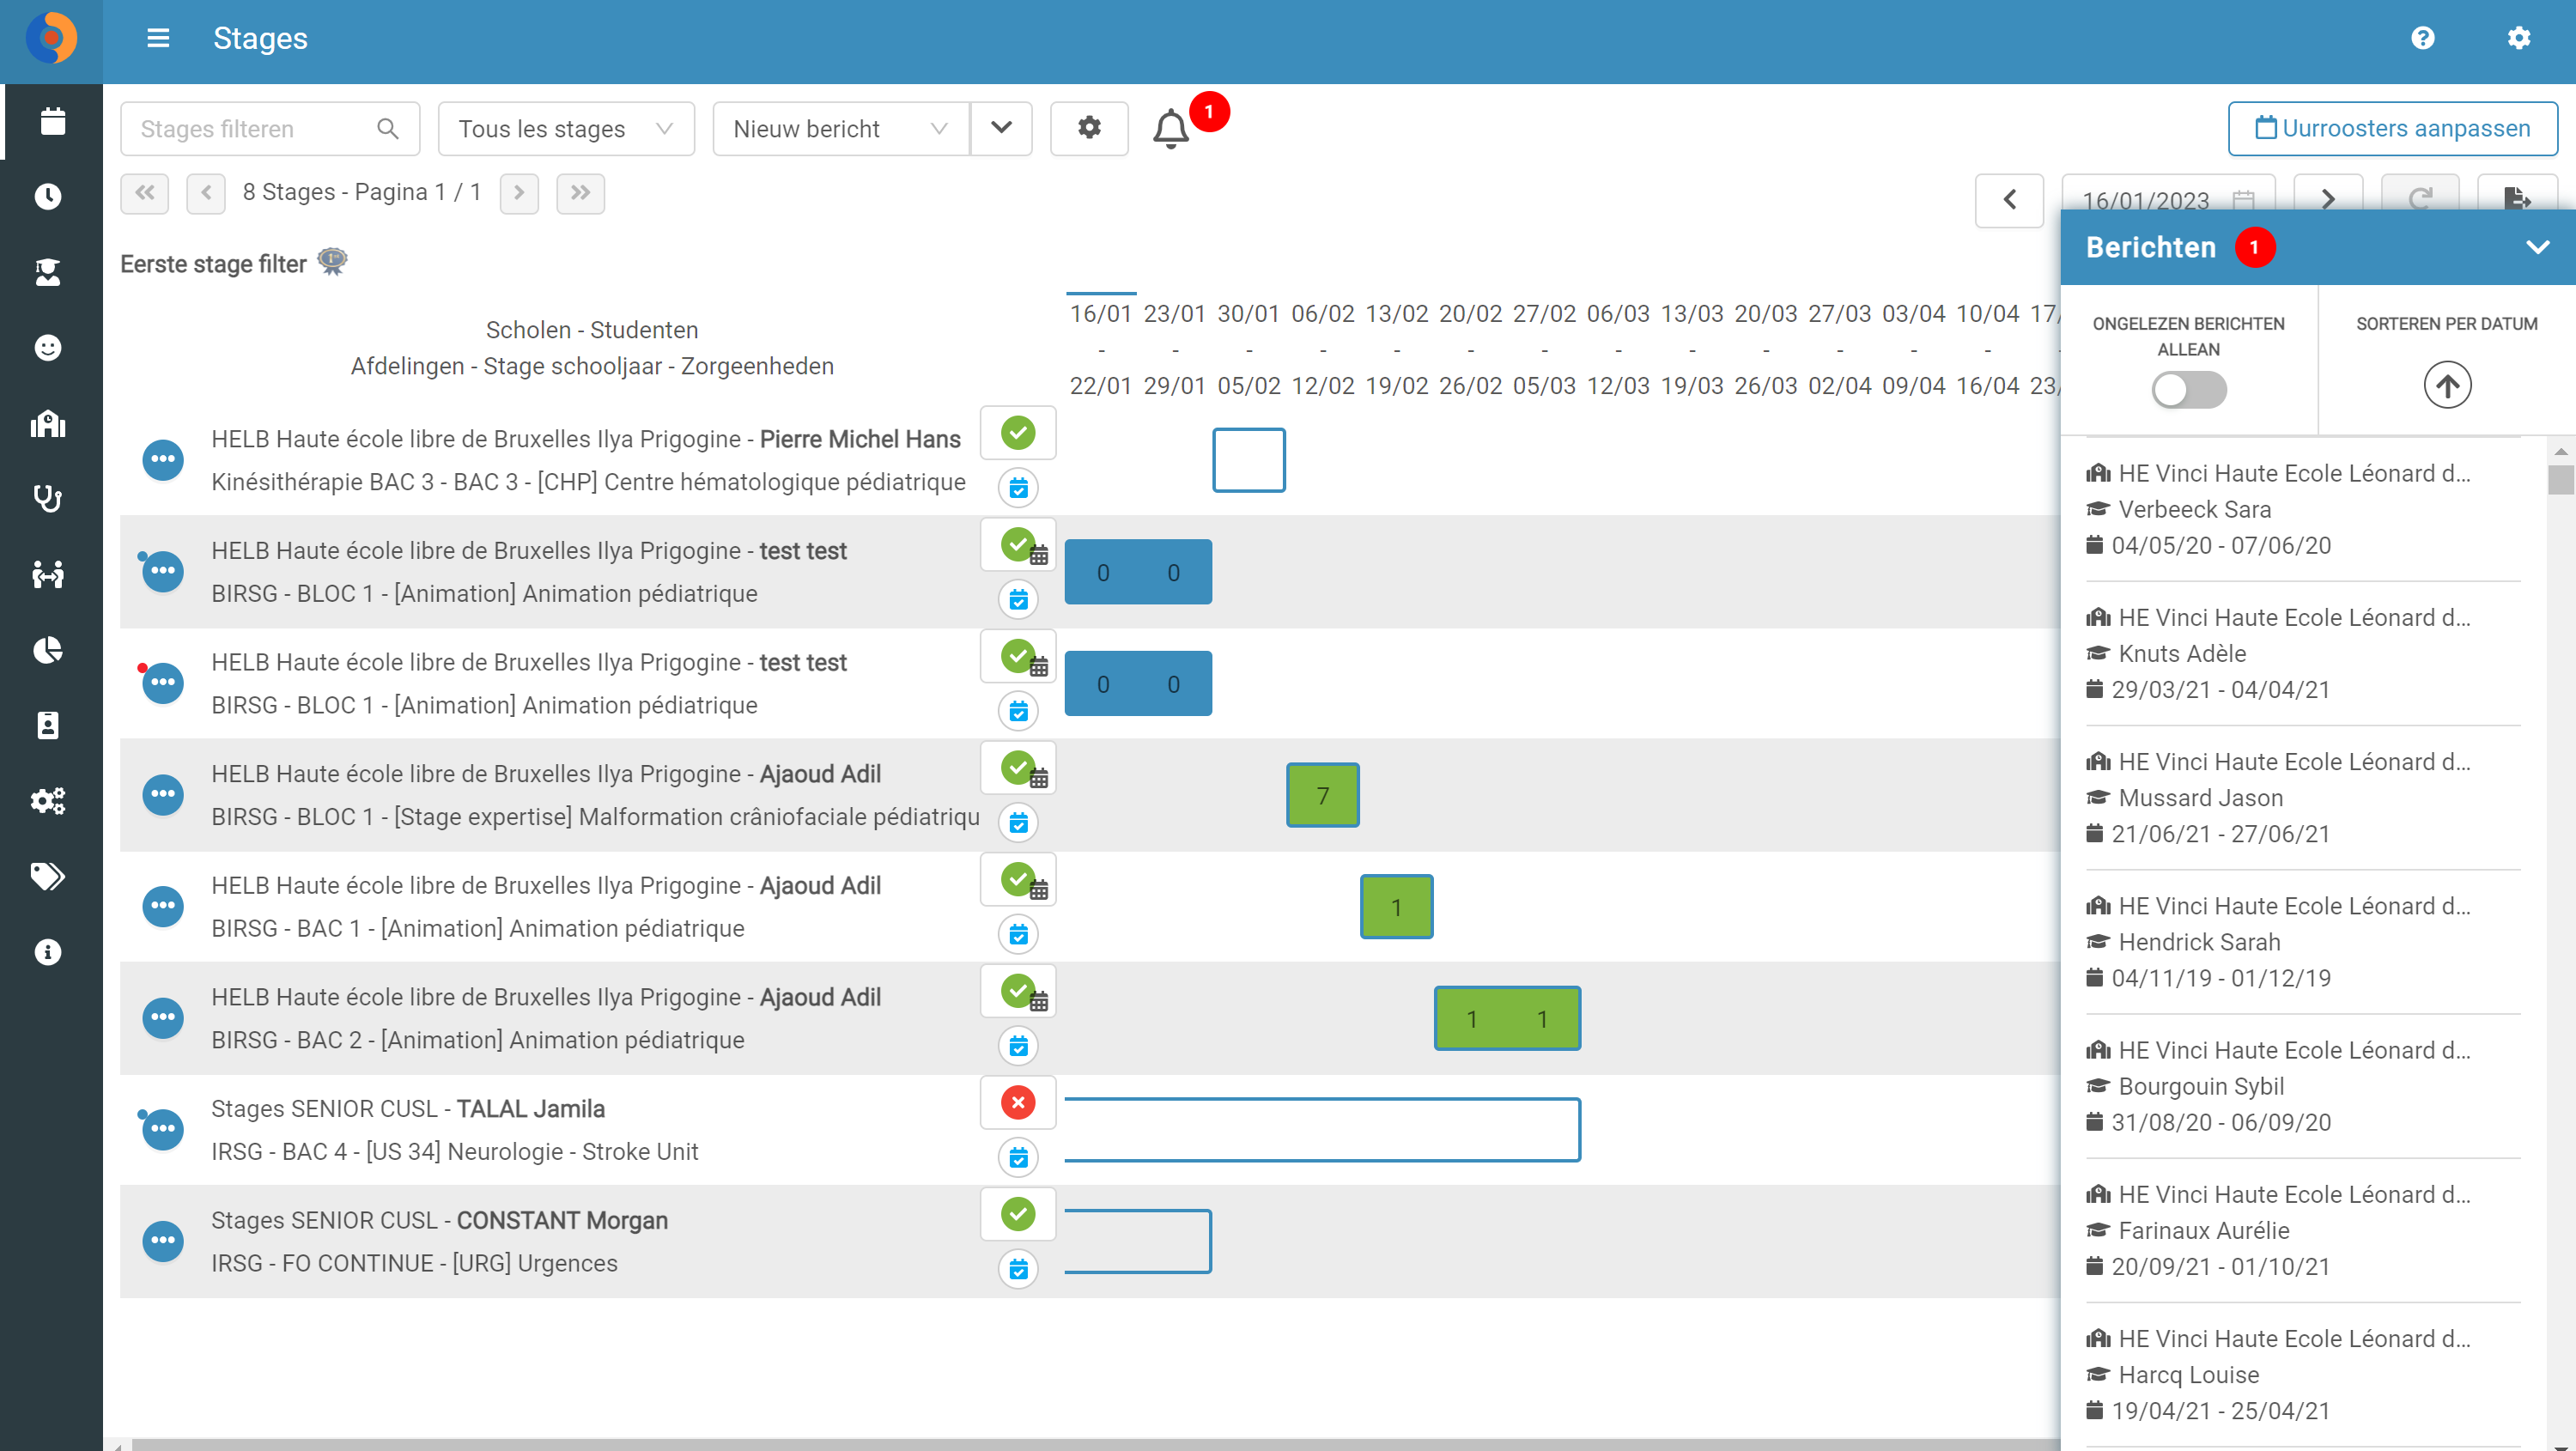Image resolution: width=2576 pixels, height=1451 pixels.
Task: Open options menu for CONSTANT Morgan row
Action: (163, 1241)
